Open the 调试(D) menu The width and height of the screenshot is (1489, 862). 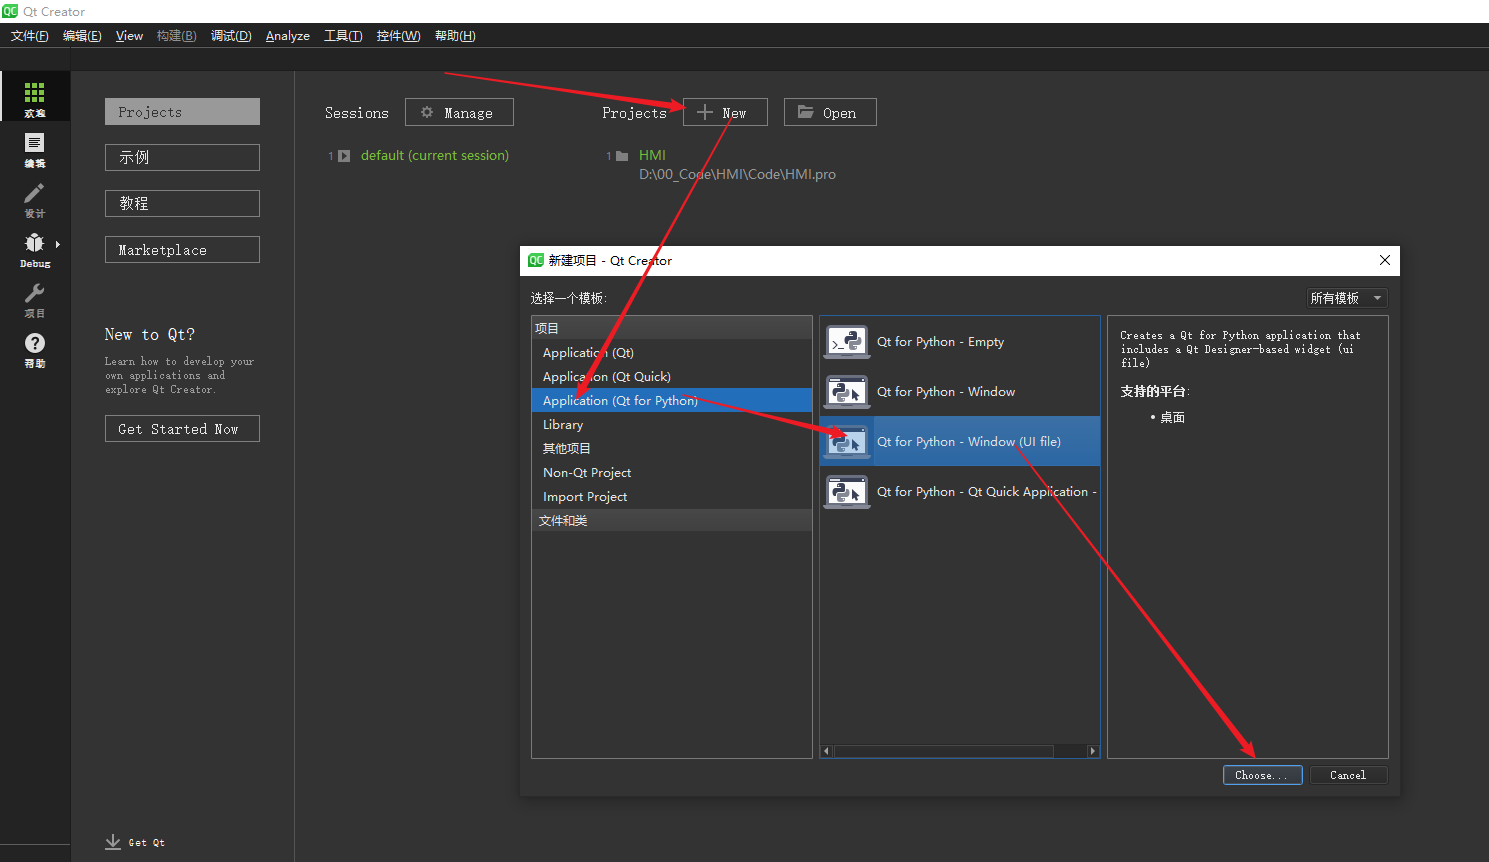(x=231, y=36)
